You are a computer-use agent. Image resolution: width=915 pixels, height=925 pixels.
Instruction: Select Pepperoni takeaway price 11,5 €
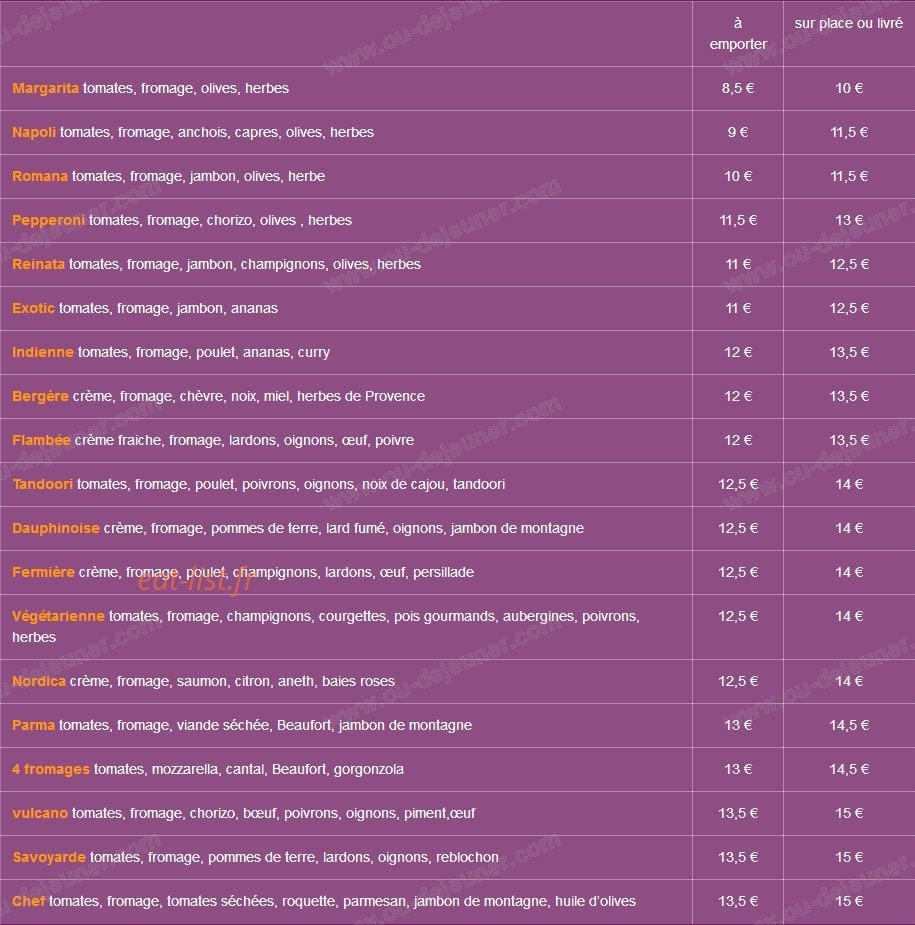point(738,220)
